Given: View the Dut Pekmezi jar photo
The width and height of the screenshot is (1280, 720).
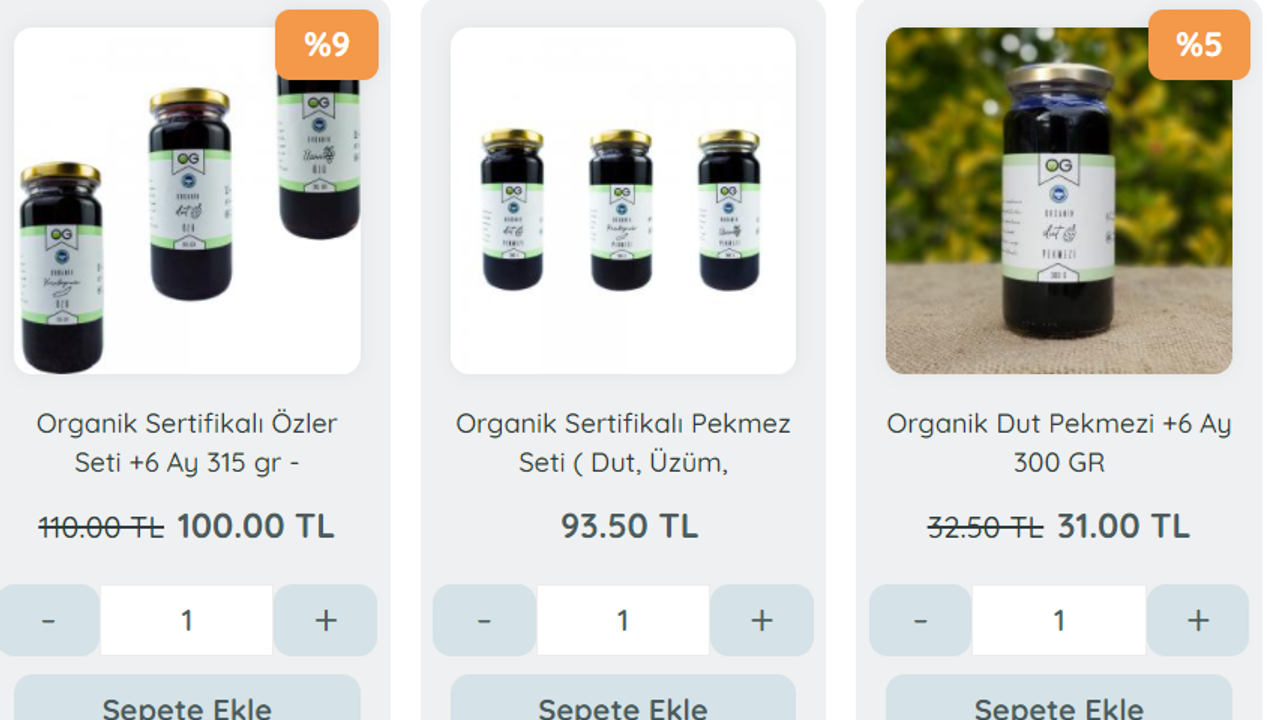Looking at the screenshot, I should pyautogui.click(x=1059, y=201).
